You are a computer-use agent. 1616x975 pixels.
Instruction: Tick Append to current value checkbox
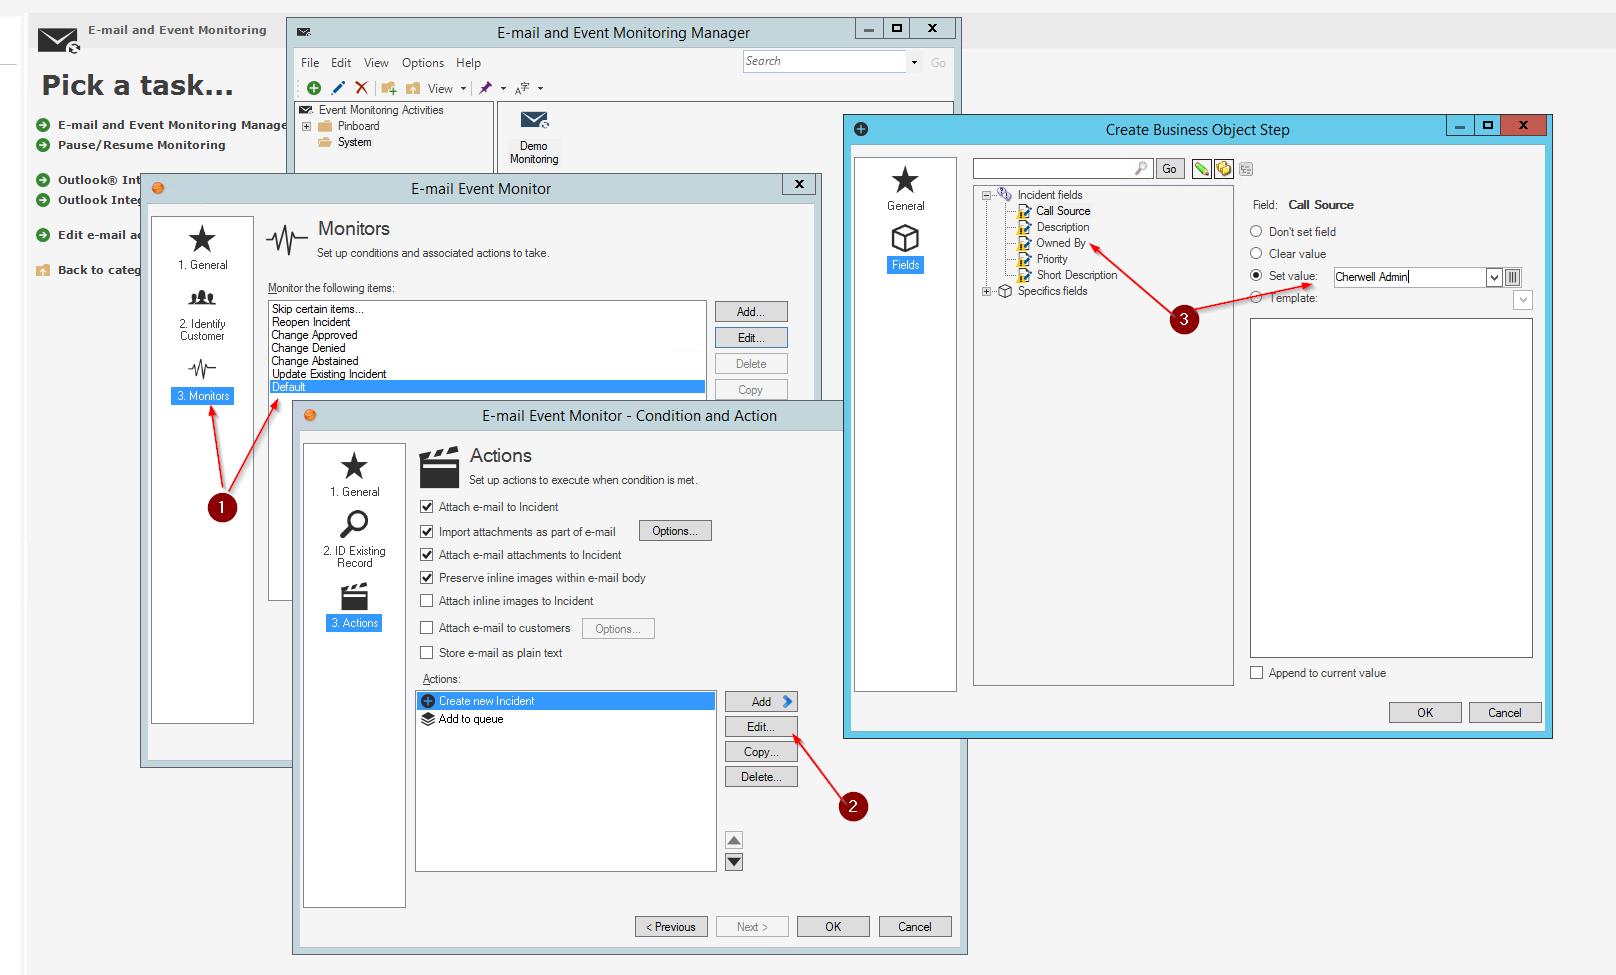1257,673
